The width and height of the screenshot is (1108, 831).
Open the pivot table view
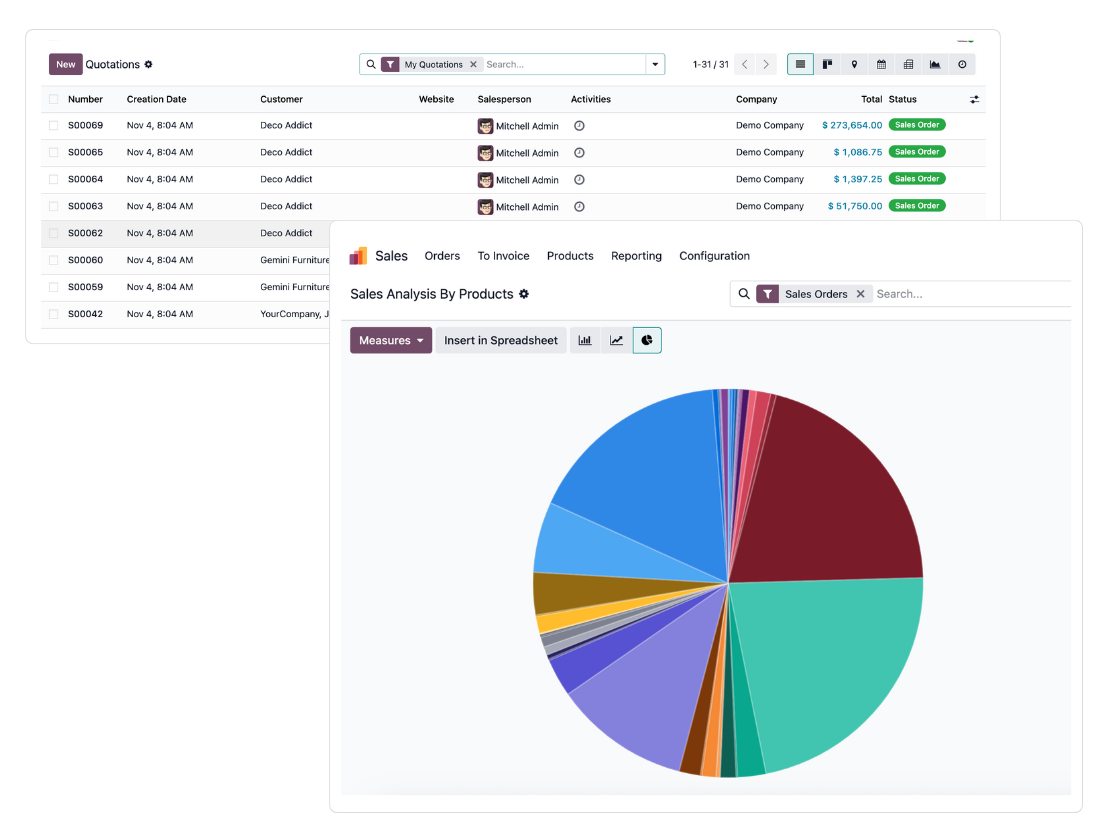coord(908,64)
